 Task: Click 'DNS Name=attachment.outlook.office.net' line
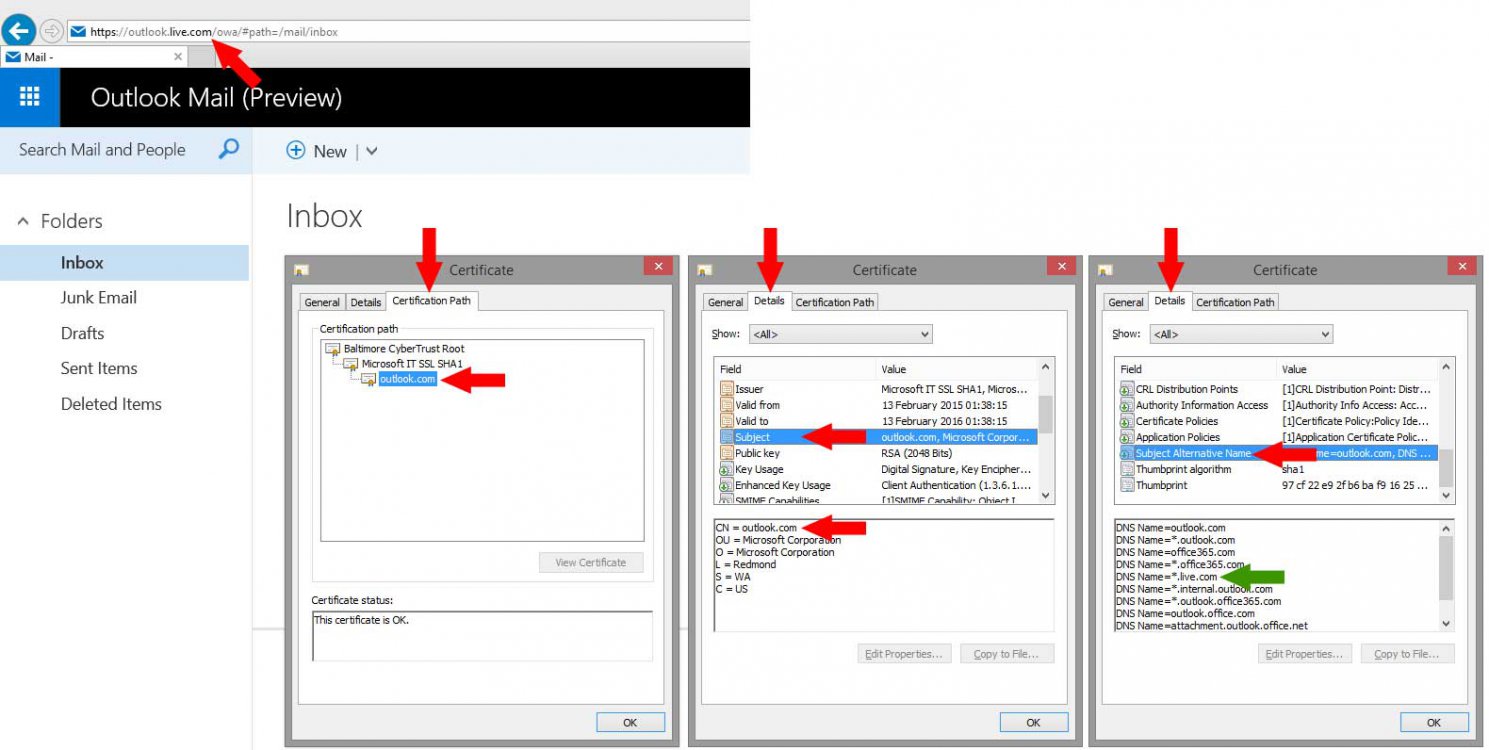[1212, 626]
